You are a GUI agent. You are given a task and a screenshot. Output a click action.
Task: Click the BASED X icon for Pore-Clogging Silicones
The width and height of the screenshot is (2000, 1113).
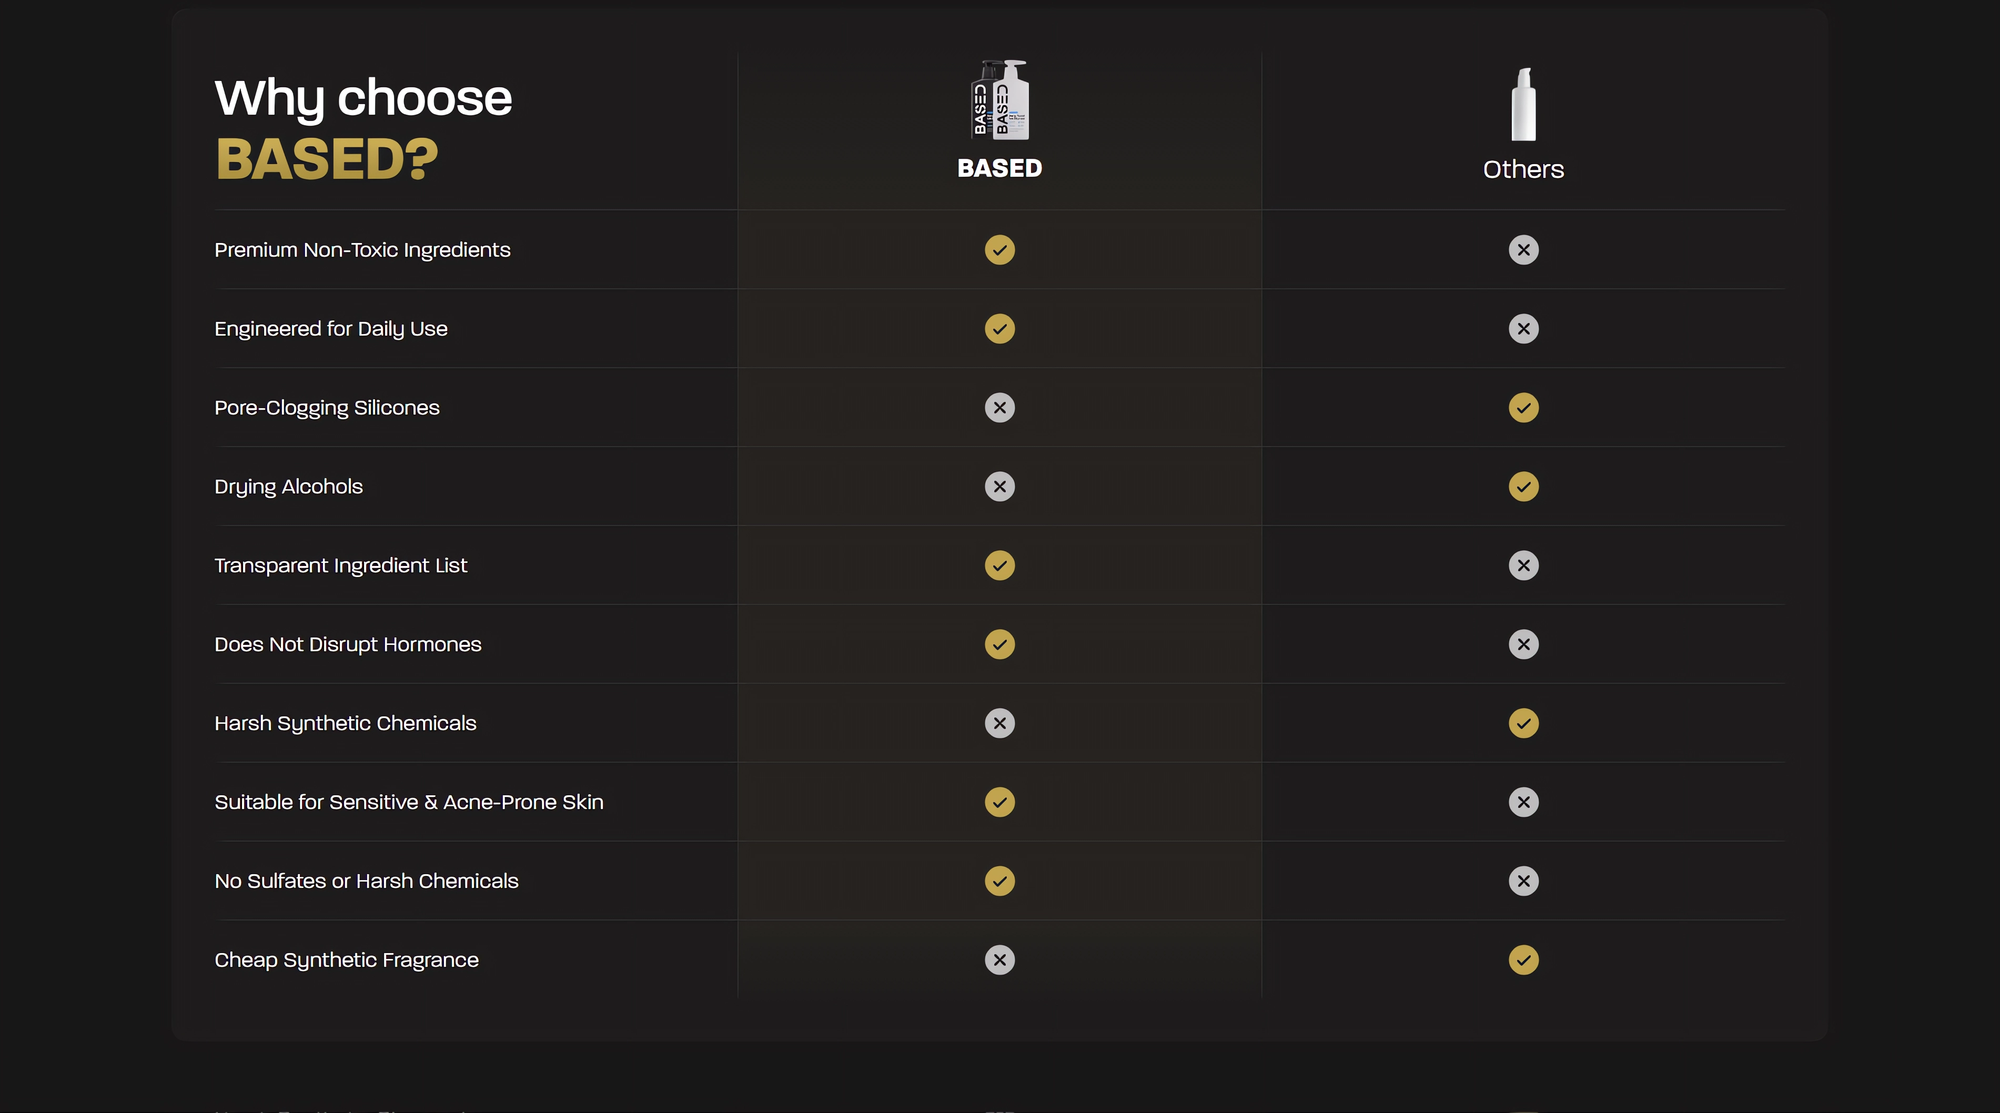pos(999,408)
